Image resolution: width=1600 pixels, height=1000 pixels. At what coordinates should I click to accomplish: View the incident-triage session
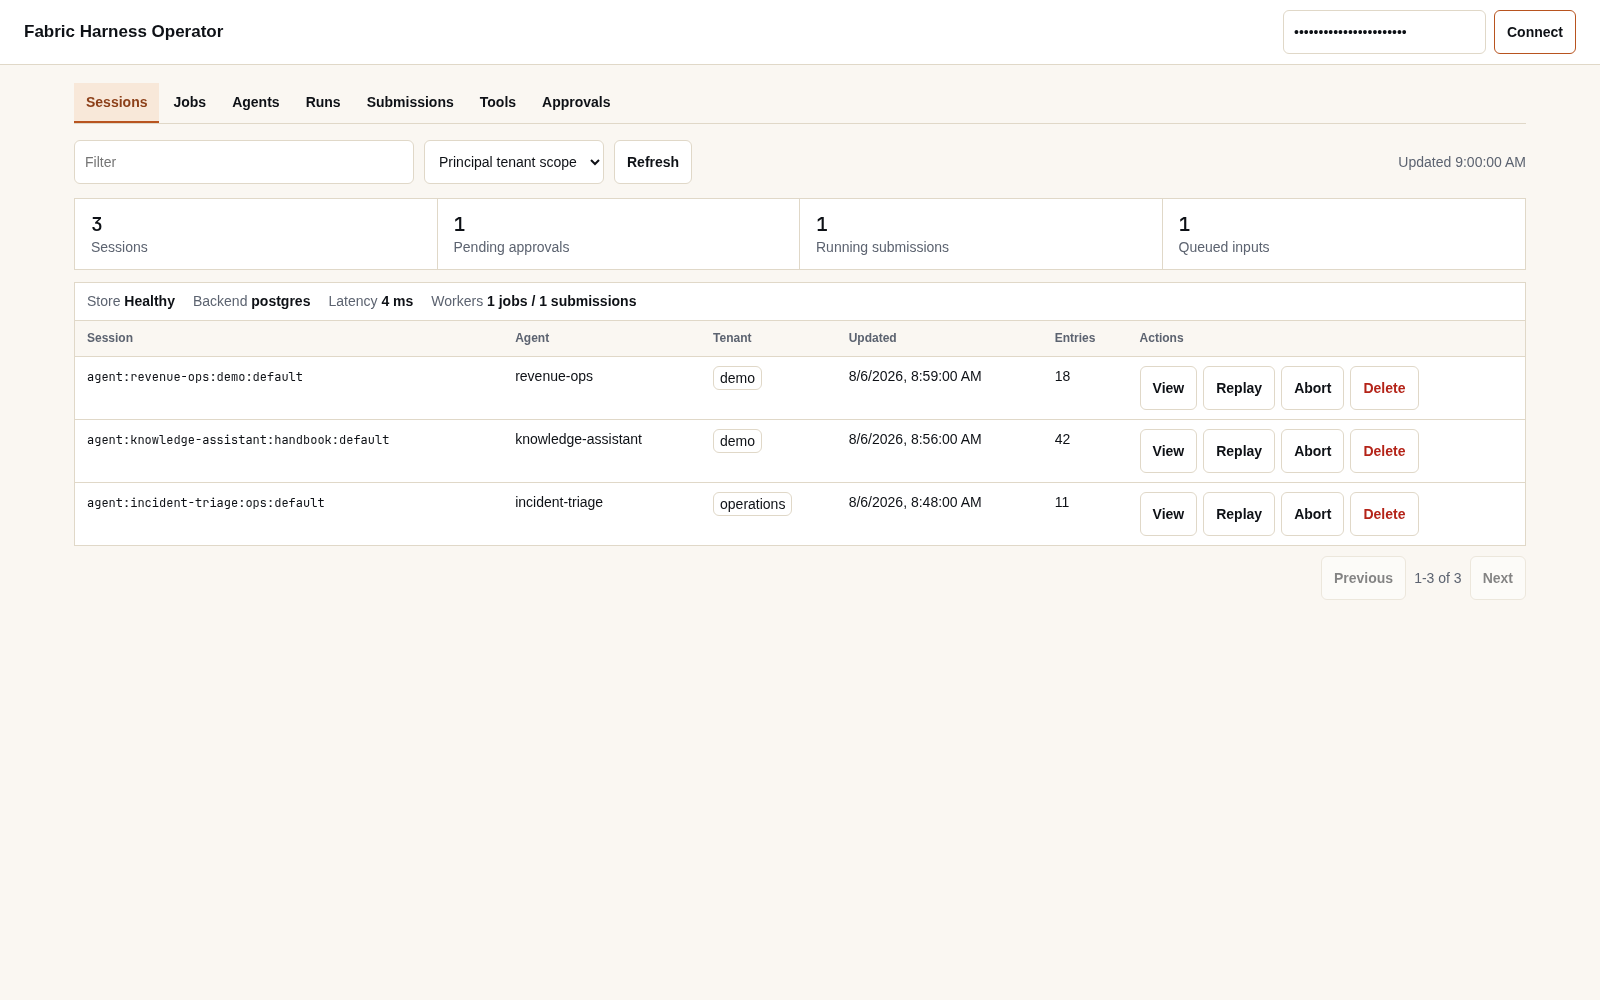[1168, 514]
